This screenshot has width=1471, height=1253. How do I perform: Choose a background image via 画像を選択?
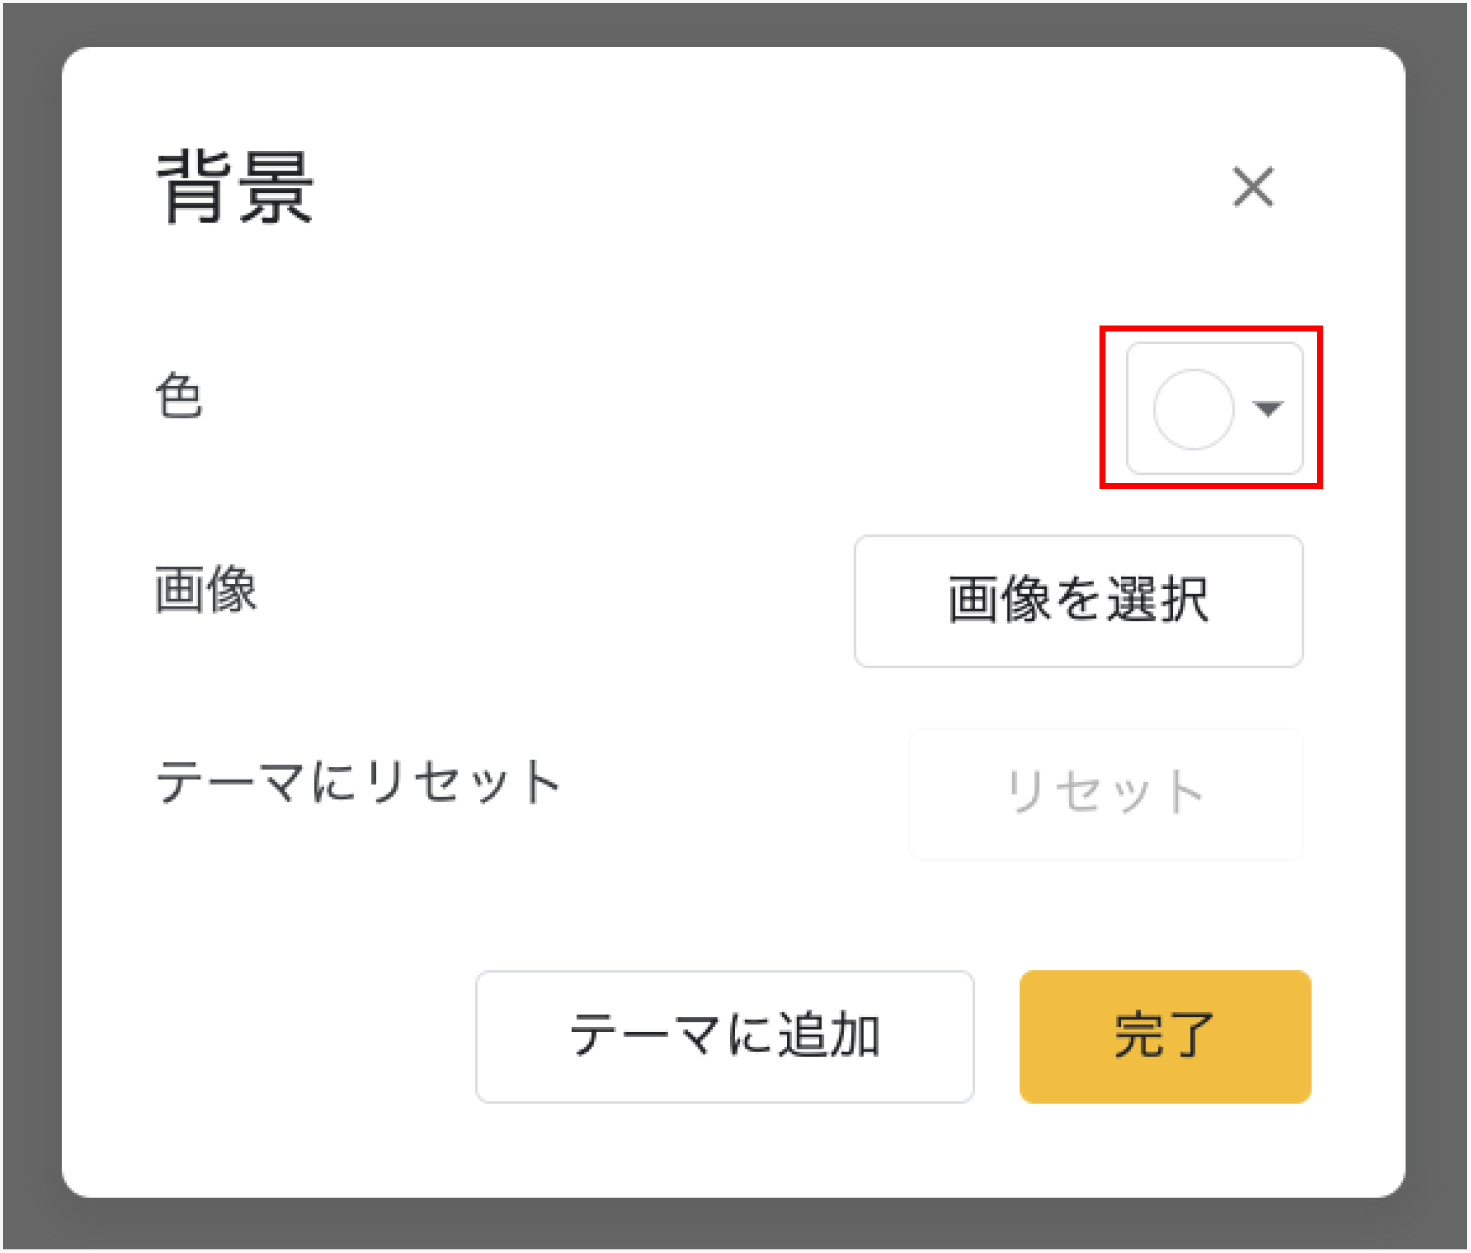1078,600
